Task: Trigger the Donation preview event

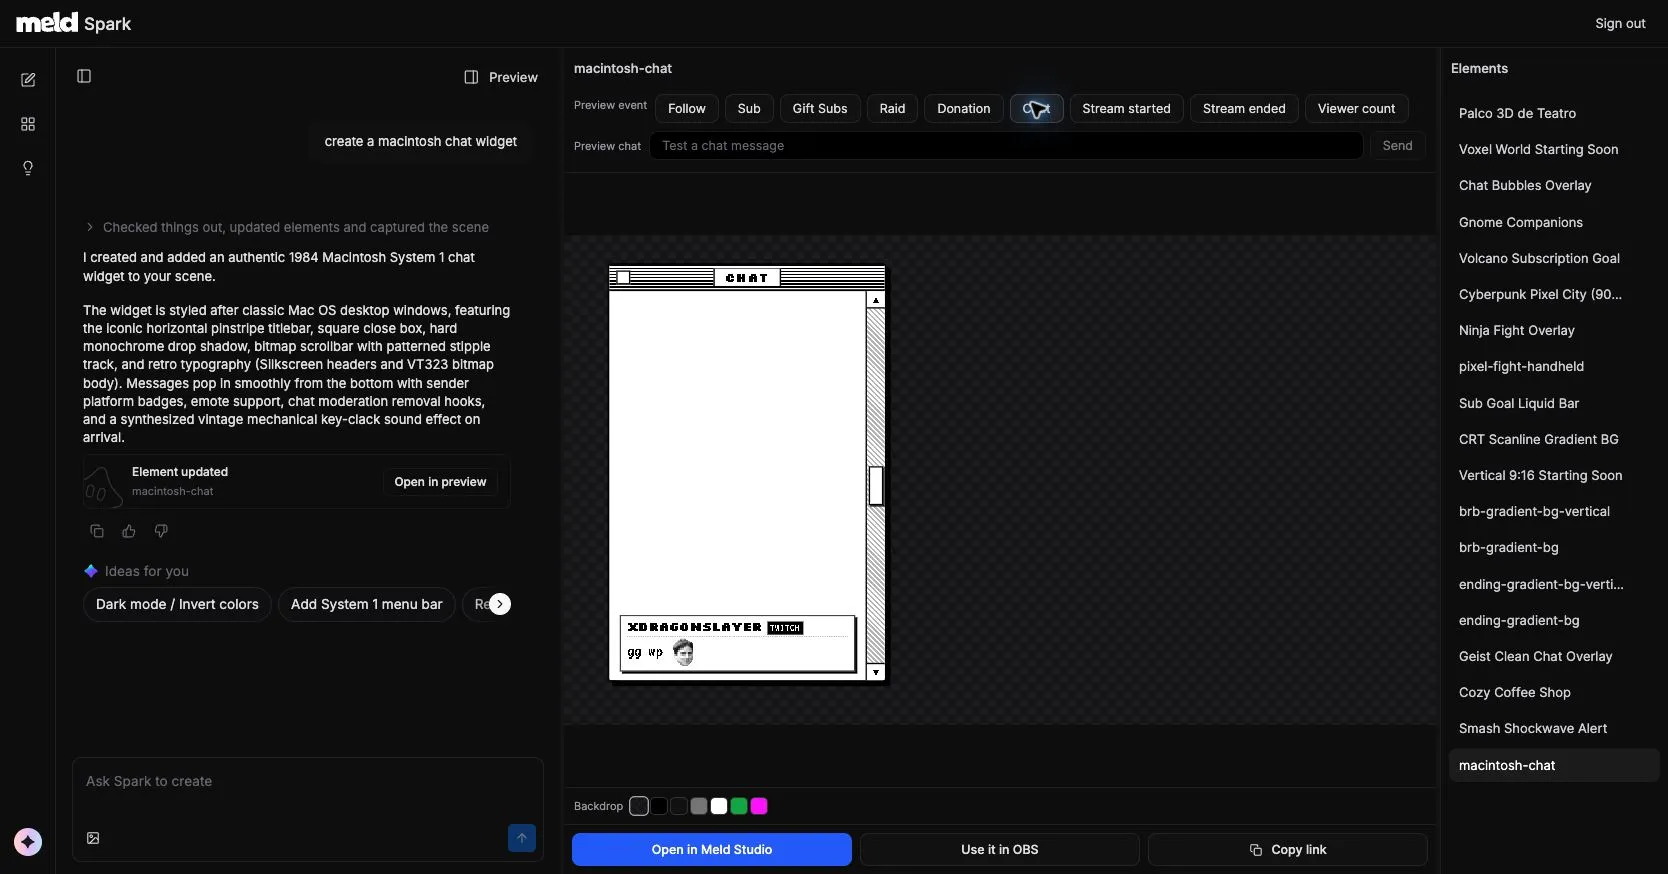Action: [x=964, y=109]
